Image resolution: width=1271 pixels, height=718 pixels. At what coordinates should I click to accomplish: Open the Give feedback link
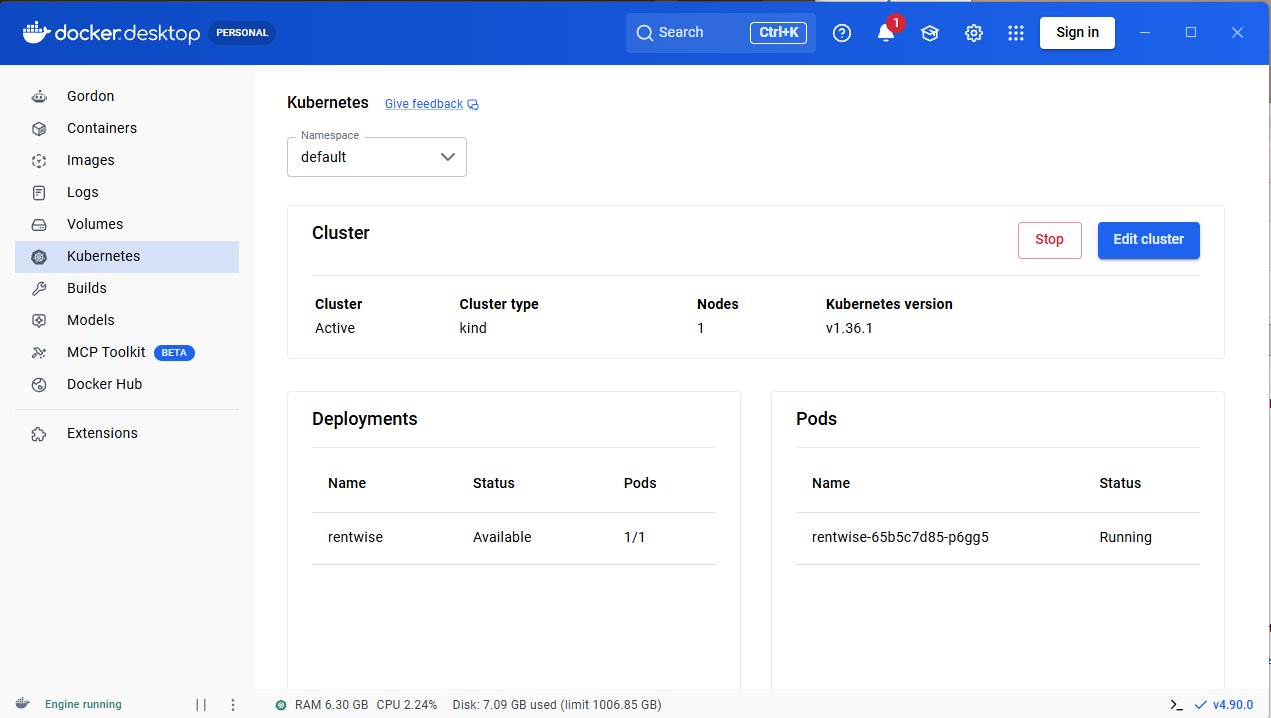click(424, 104)
